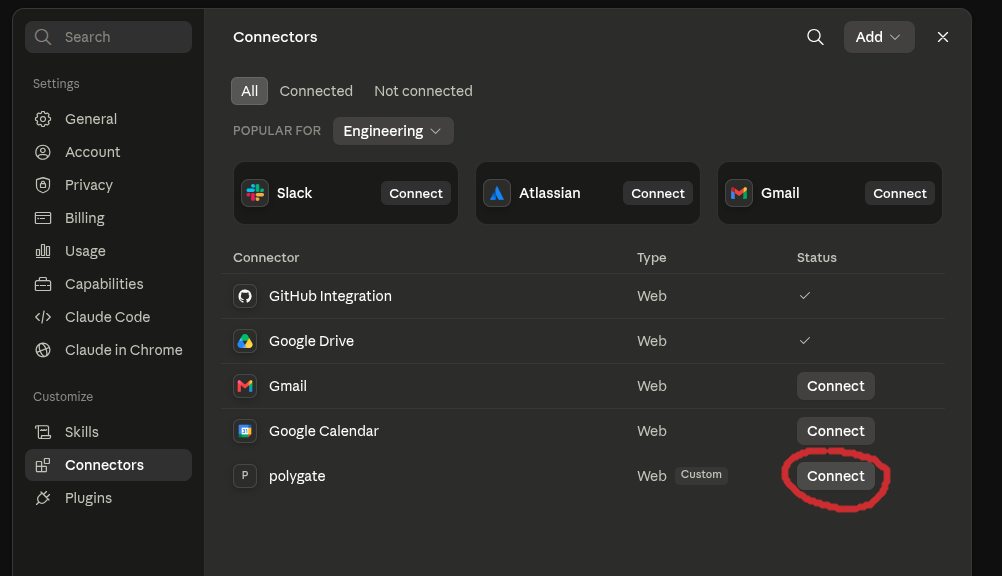The height and width of the screenshot is (576, 1002).
Task: Click the checkmark status for GitHub Integration
Action: coord(805,295)
